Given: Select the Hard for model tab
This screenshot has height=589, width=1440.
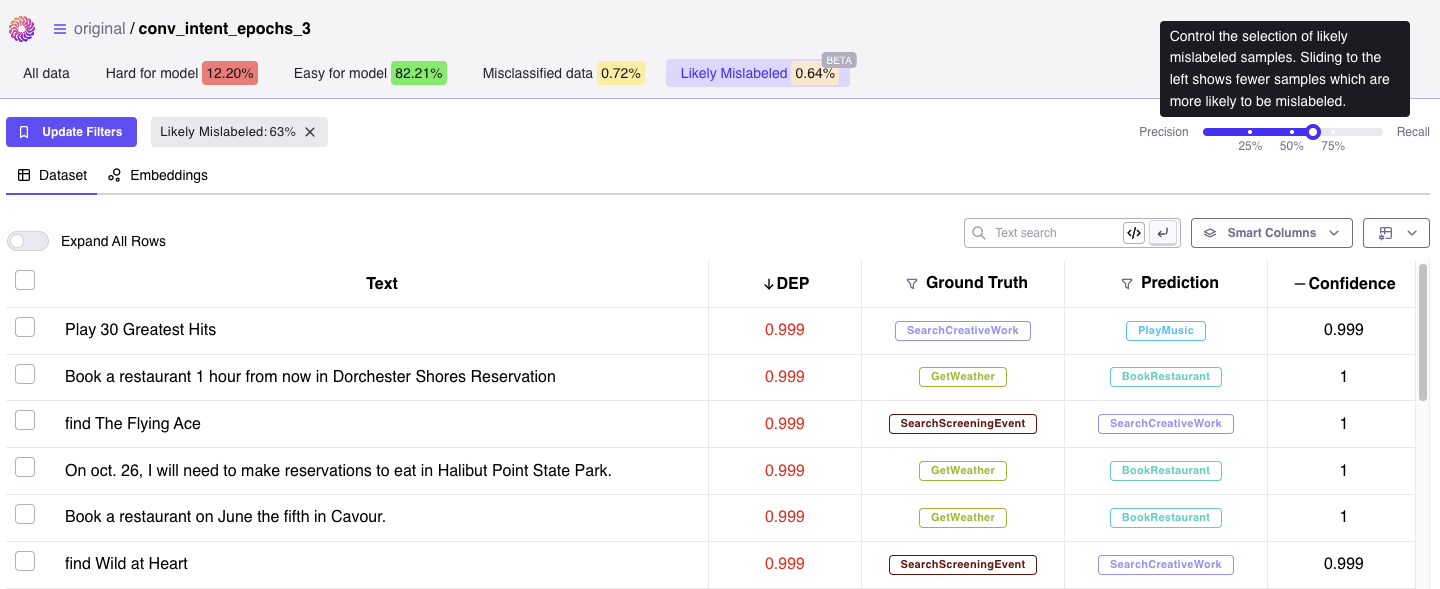Looking at the screenshot, I should coord(181,73).
